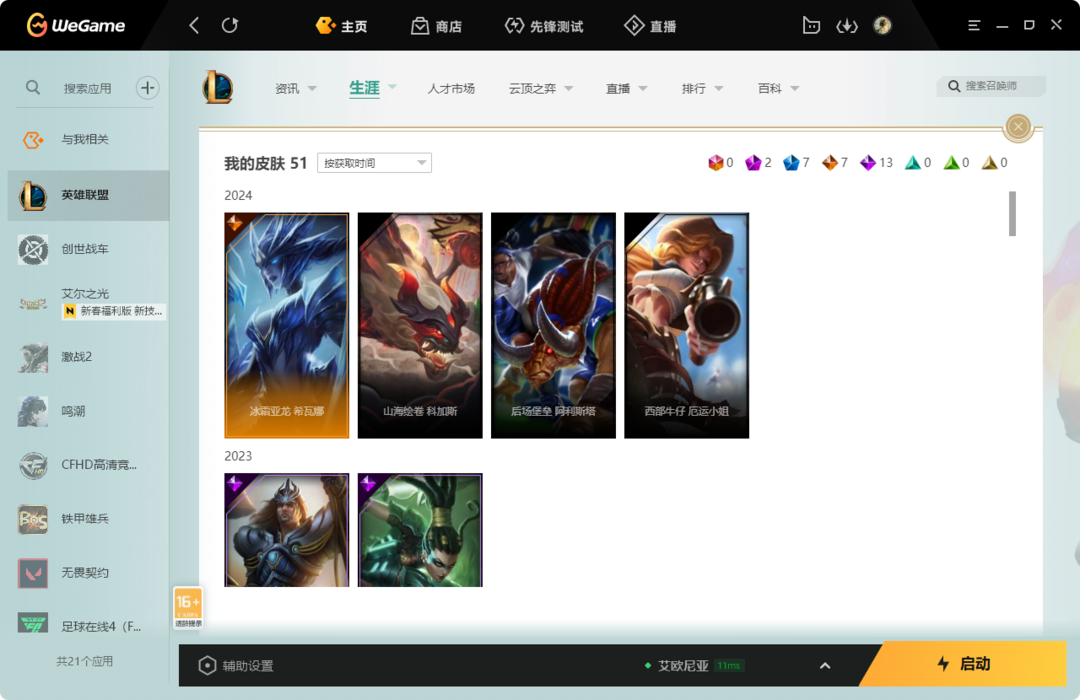
Task: Select 鸣潮 in the sidebar
Action: point(88,411)
